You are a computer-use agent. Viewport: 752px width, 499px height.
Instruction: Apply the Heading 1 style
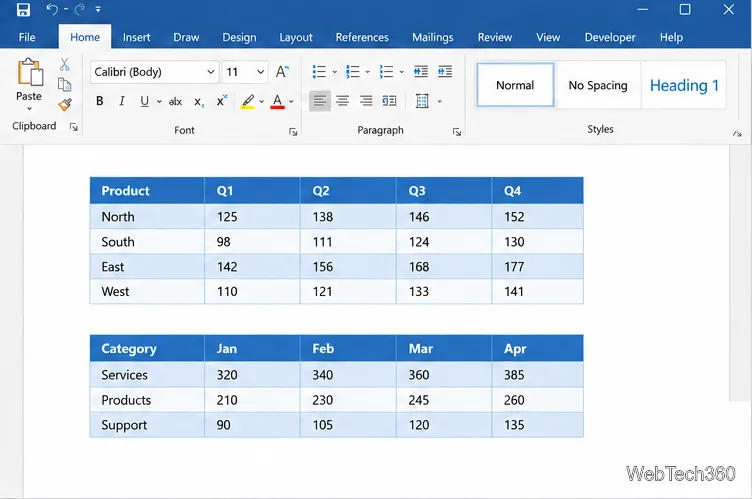tap(684, 85)
